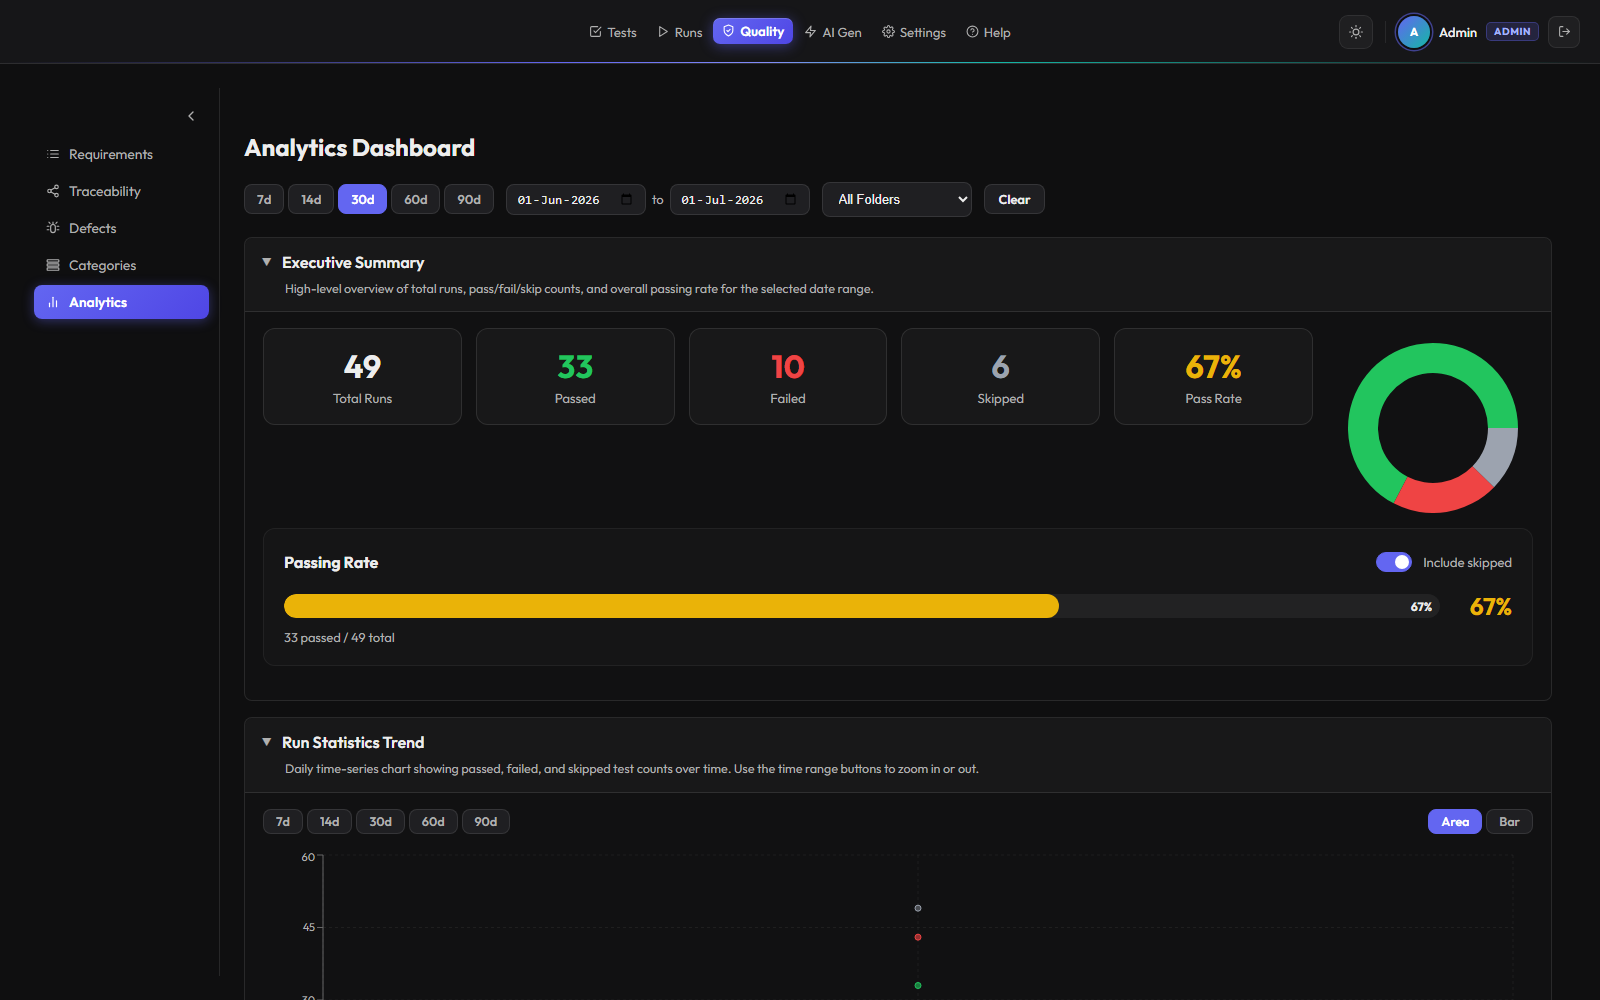The height and width of the screenshot is (1000, 1600).
Task: Zoom trend chart to 60d
Action: coord(433,822)
